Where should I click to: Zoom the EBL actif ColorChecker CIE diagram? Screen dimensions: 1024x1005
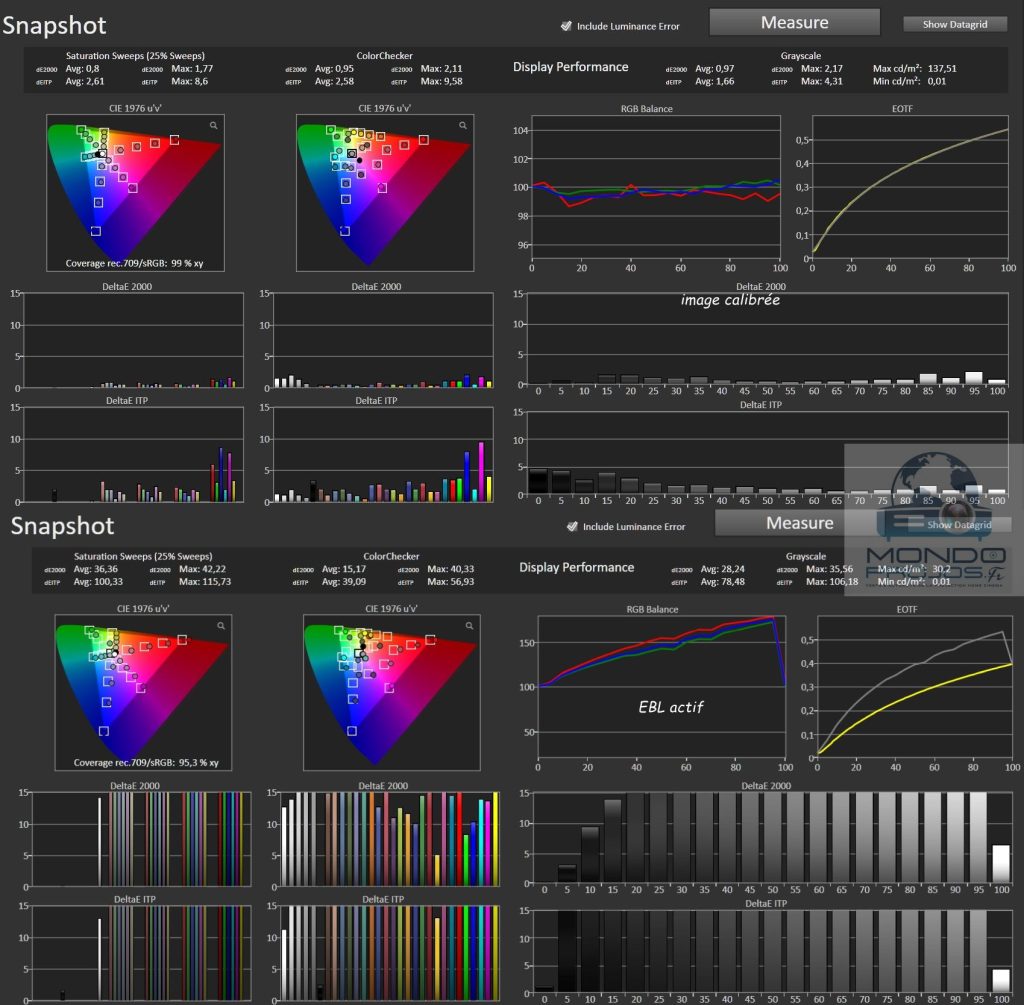click(469, 625)
